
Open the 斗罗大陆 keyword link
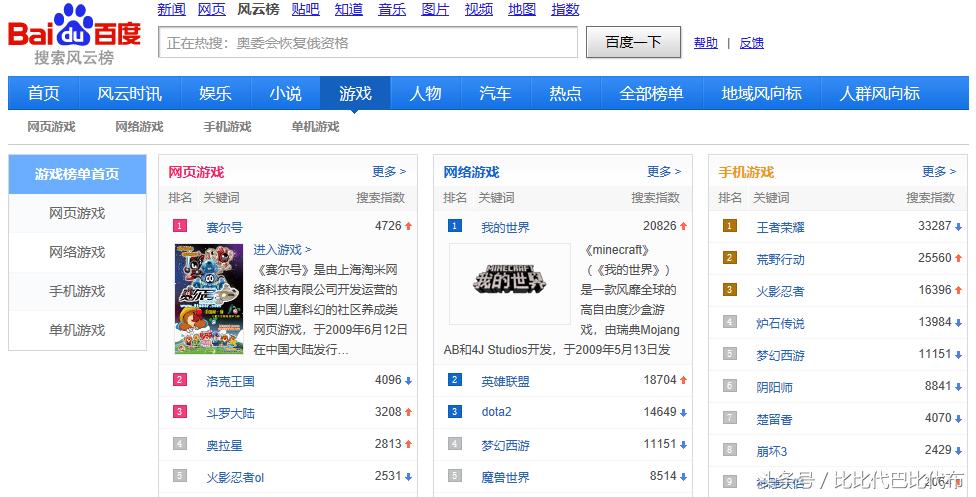[231, 413]
